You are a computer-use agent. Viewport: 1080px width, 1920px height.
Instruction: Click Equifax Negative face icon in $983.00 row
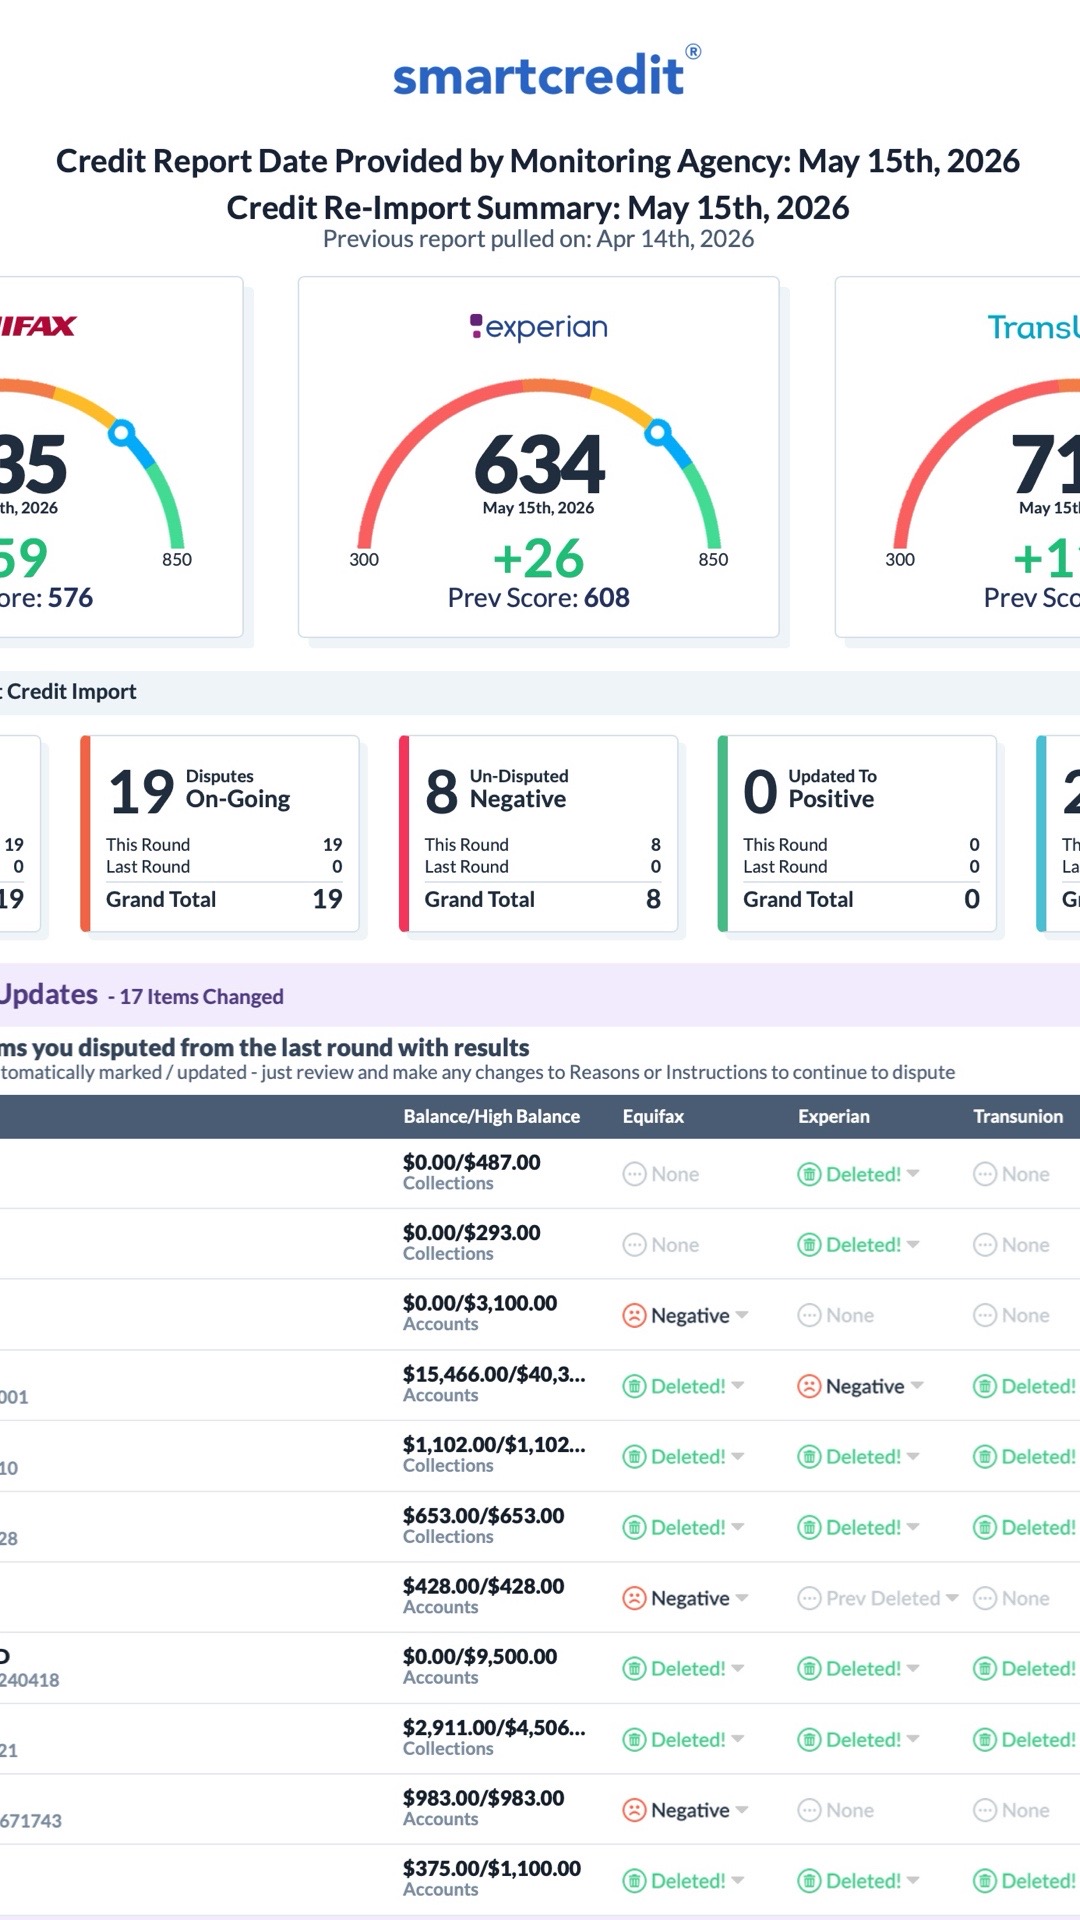(x=634, y=1810)
